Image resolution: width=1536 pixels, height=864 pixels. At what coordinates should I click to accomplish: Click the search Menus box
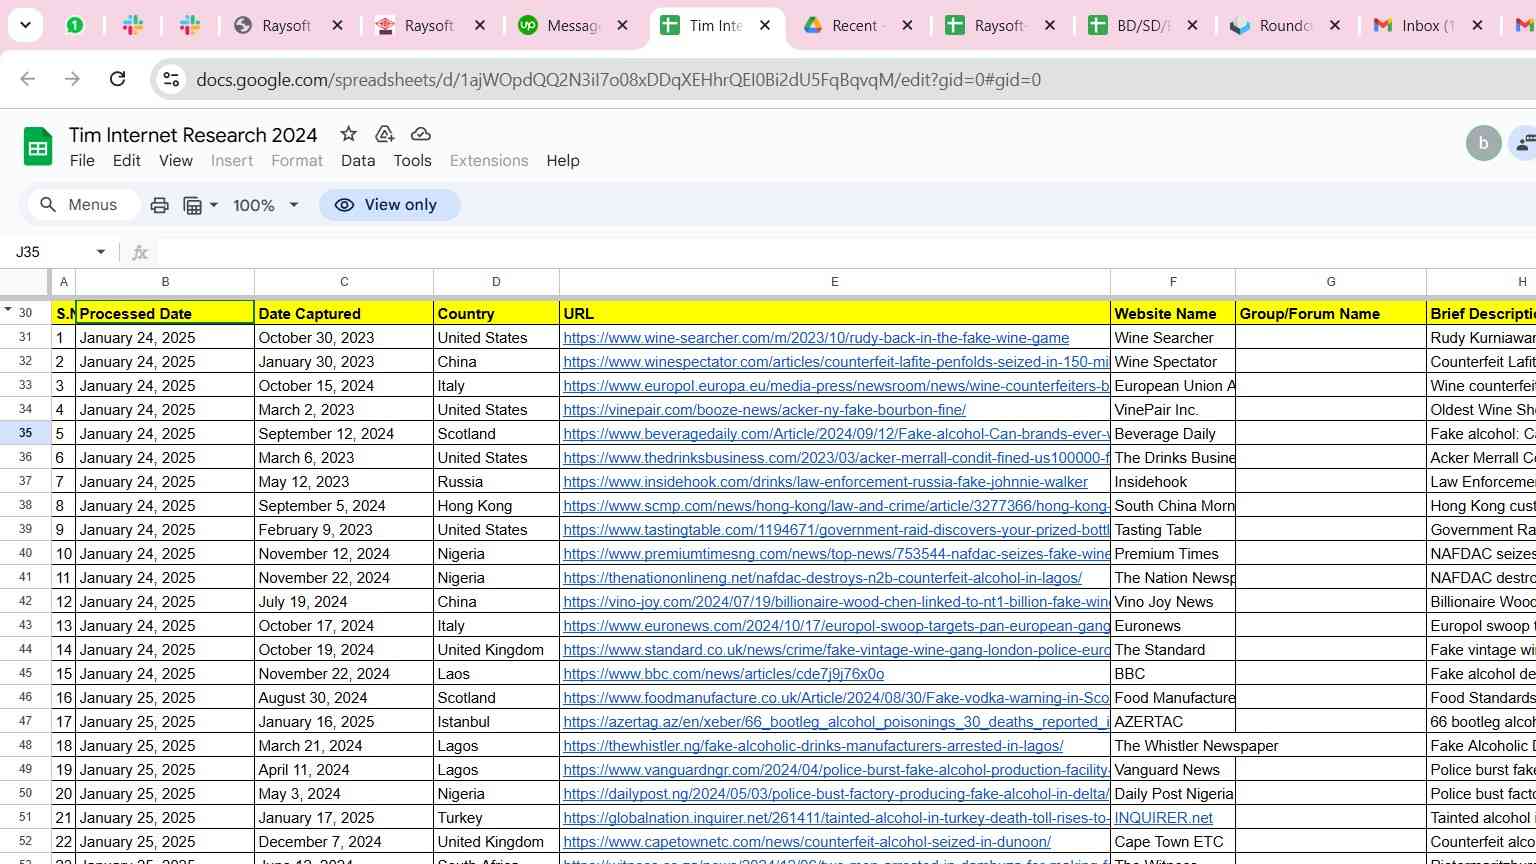pyautogui.click(x=82, y=205)
